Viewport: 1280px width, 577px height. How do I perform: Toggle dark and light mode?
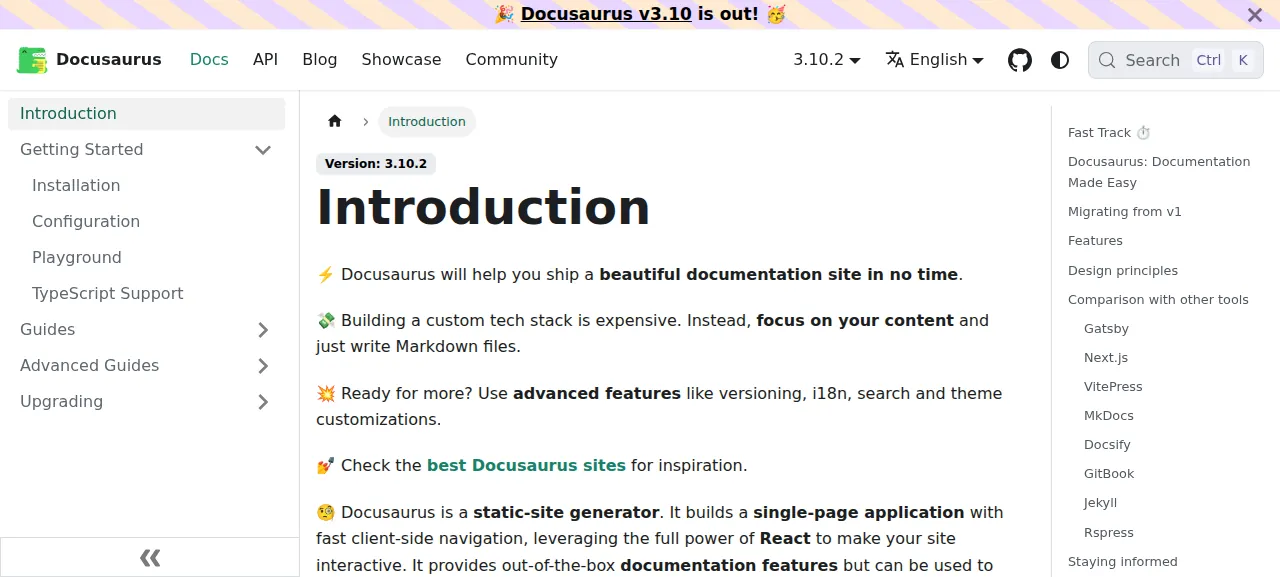point(1060,60)
